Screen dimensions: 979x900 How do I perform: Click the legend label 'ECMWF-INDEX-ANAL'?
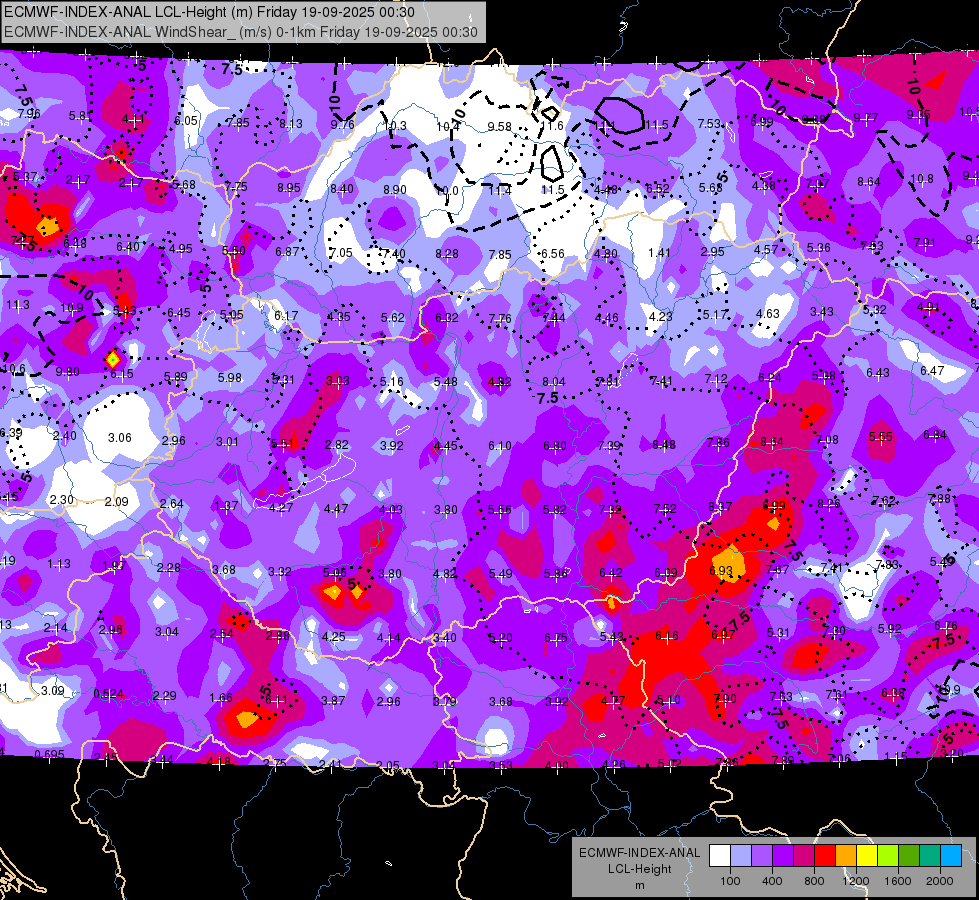coord(639,853)
